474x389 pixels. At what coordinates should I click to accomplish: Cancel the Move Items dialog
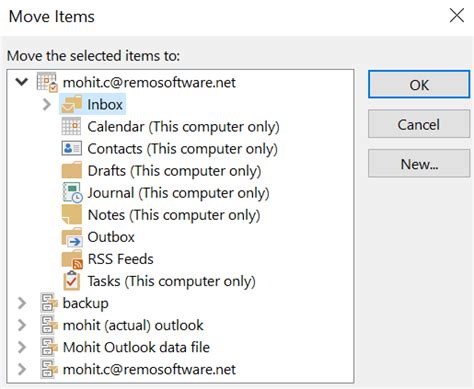pos(419,124)
